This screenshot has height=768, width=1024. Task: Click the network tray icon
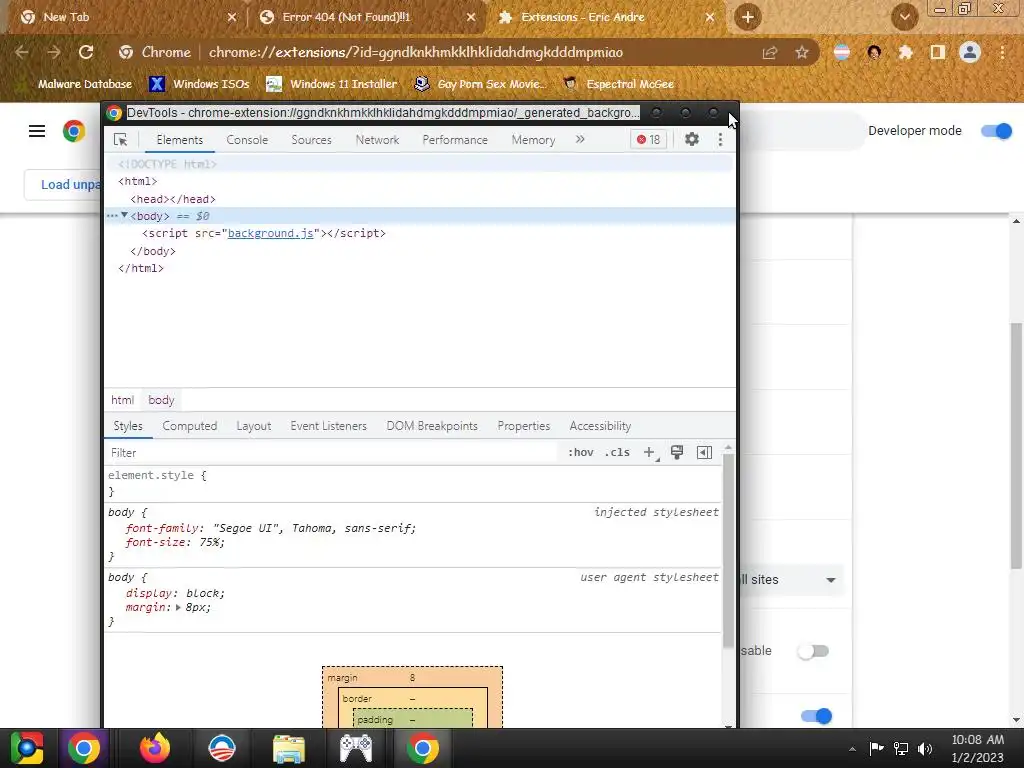(901, 748)
